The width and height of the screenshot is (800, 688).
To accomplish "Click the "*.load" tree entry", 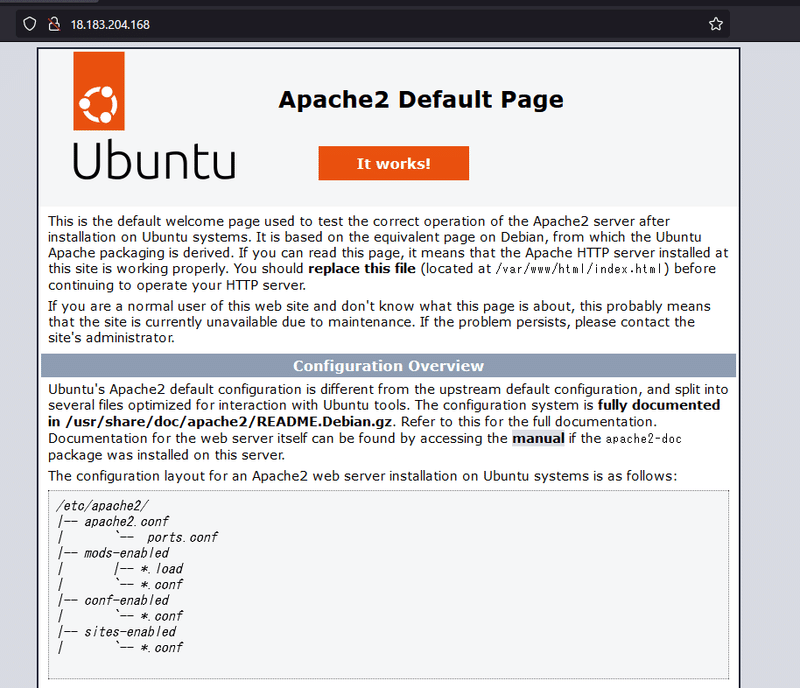I will [161, 569].
